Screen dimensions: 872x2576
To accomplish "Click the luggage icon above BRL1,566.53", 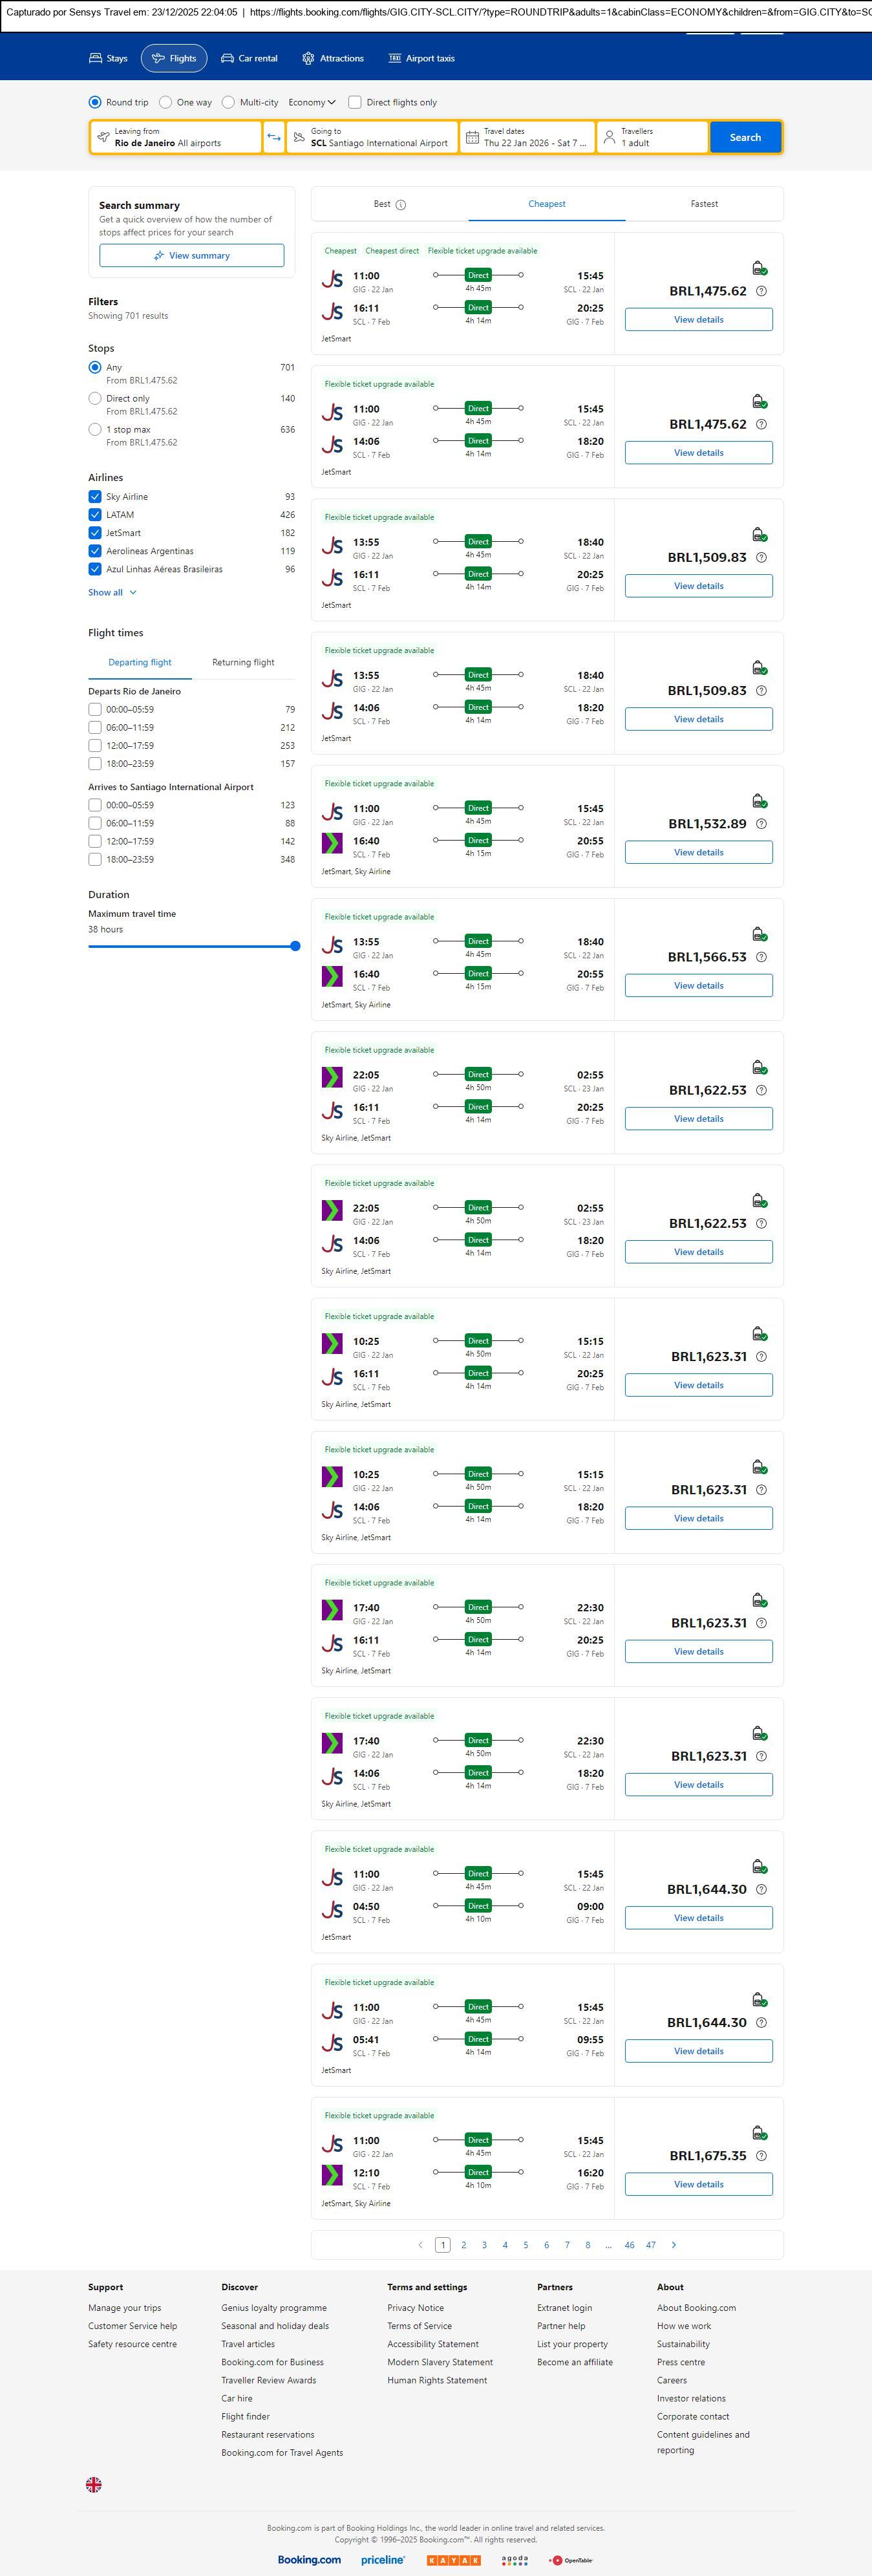I will (x=759, y=934).
